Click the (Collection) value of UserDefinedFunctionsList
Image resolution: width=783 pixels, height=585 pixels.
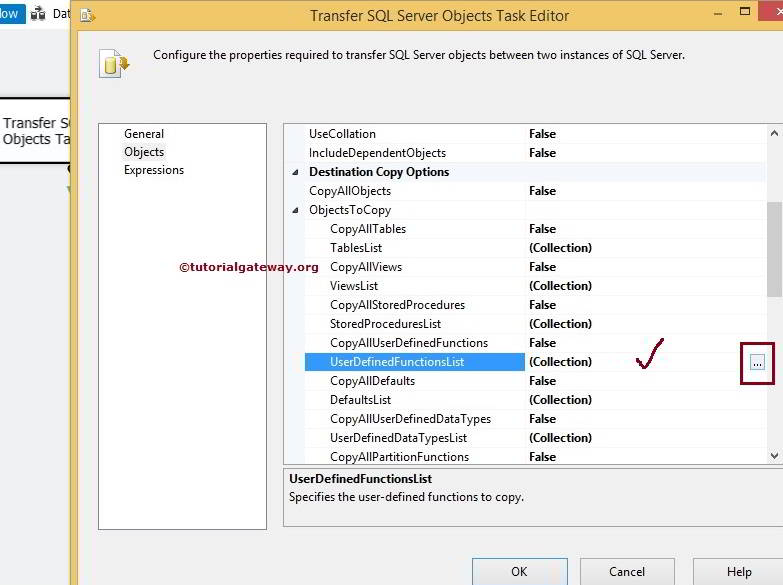coord(560,362)
